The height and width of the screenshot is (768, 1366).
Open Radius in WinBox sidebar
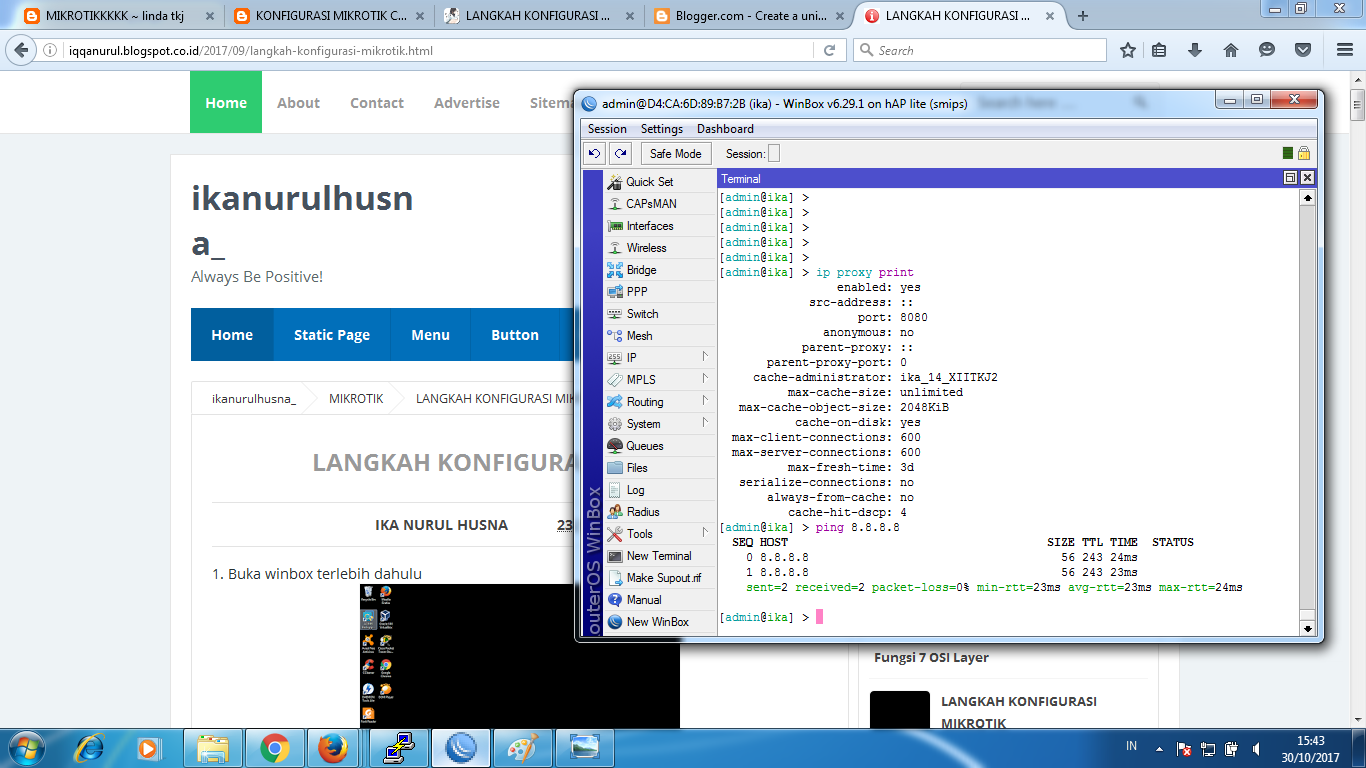[x=660, y=512]
